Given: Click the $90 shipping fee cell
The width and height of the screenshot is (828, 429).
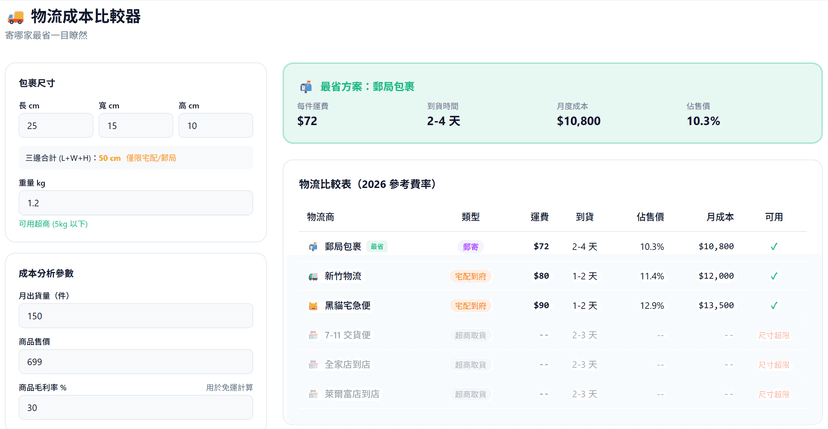Looking at the screenshot, I should (x=541, y=305).
